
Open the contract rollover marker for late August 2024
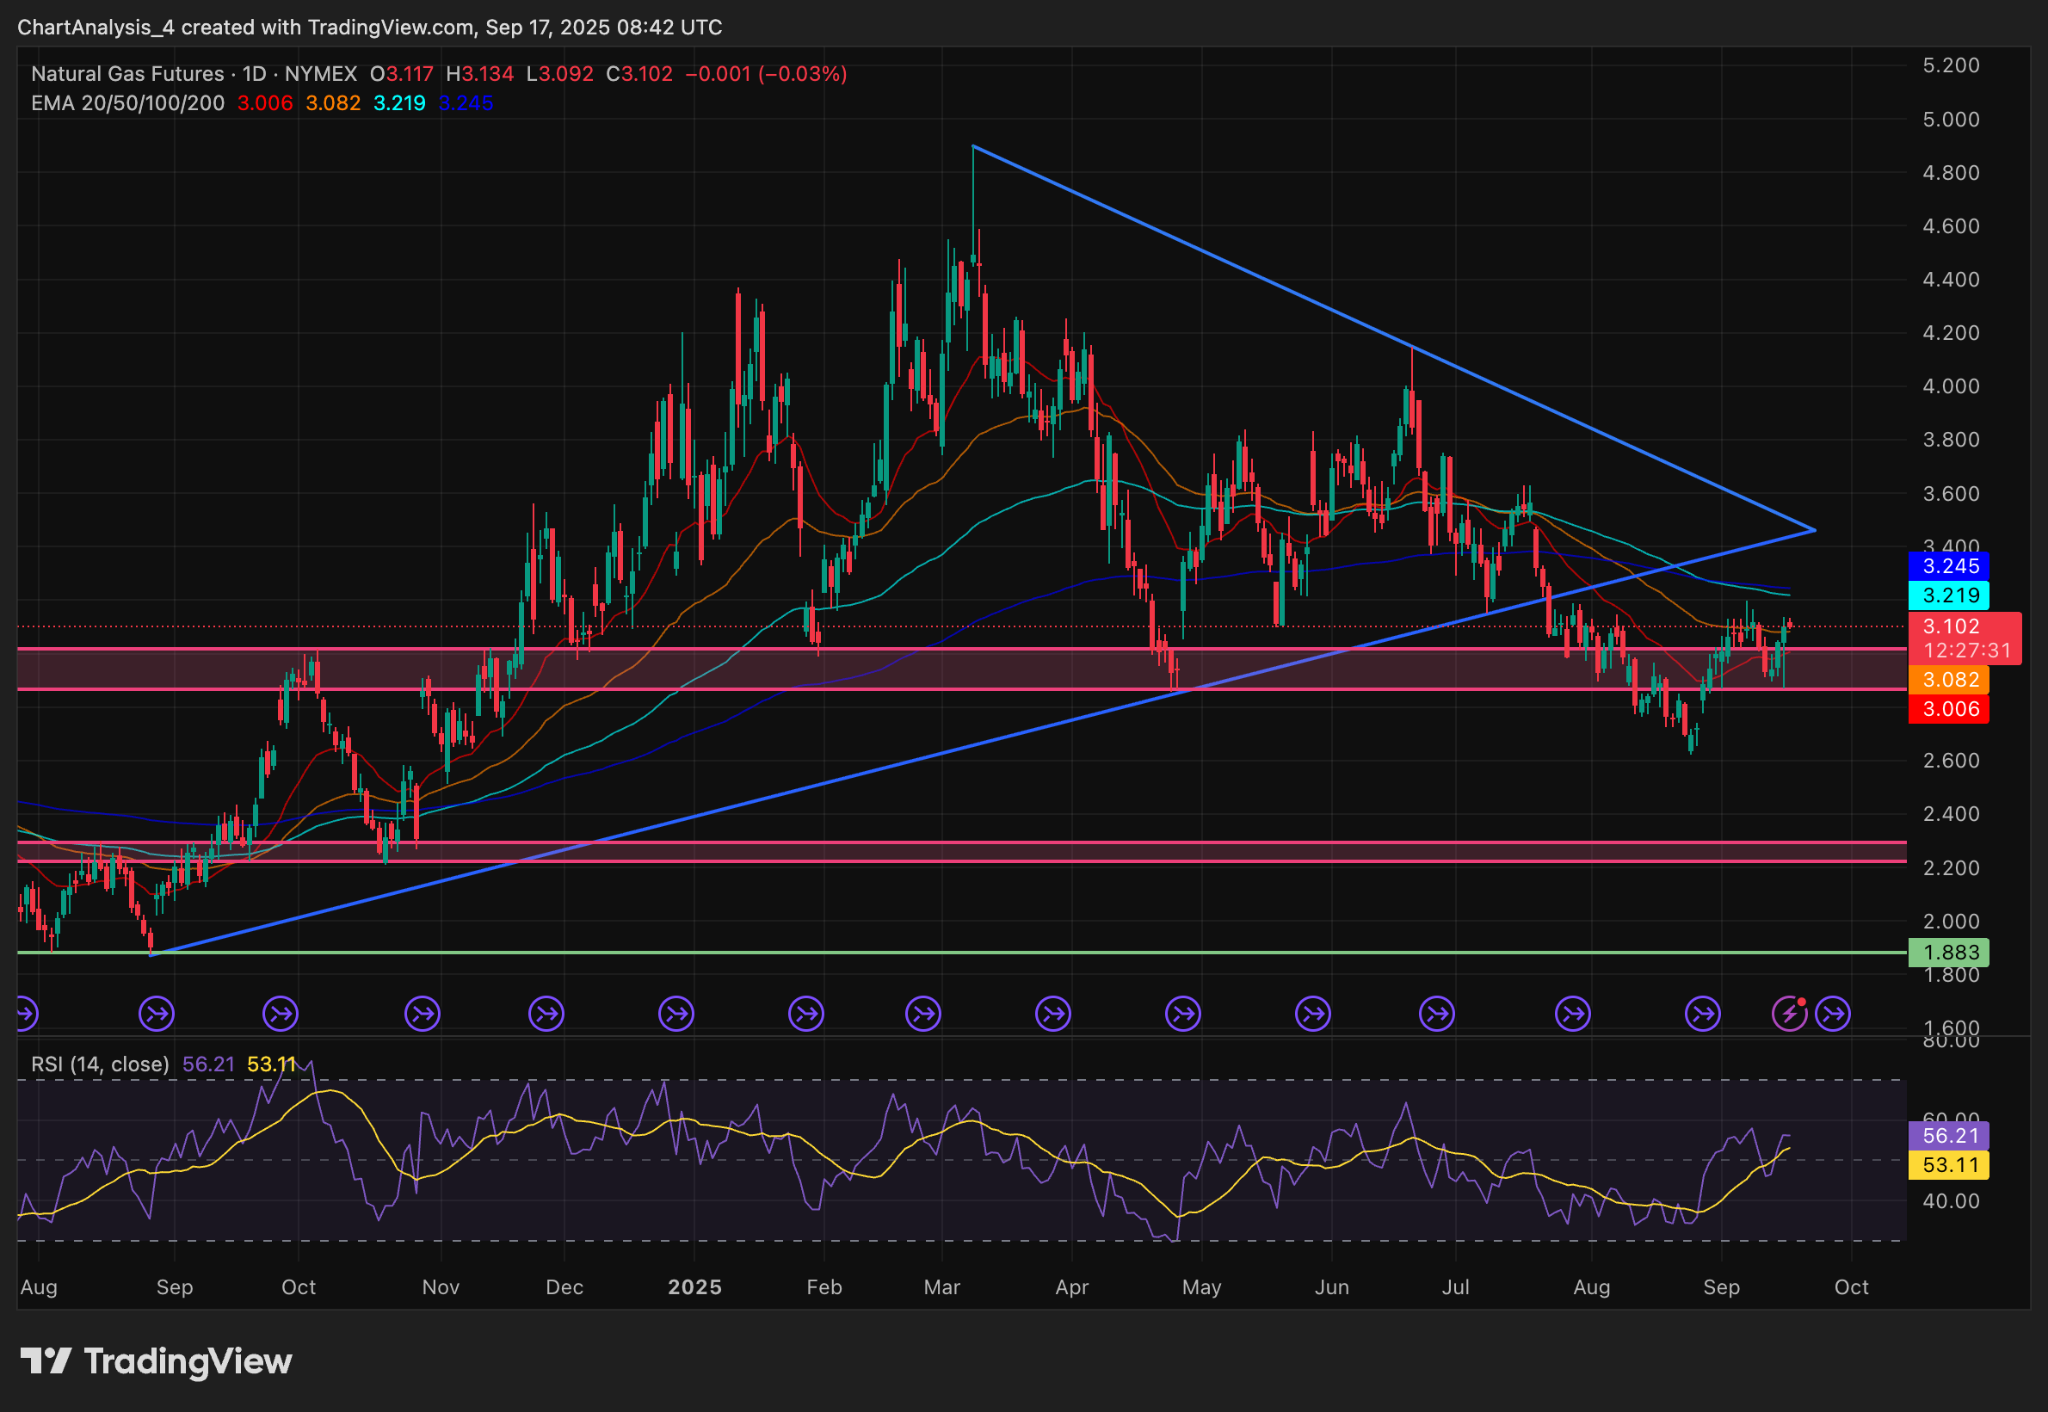coord(156,1014)
